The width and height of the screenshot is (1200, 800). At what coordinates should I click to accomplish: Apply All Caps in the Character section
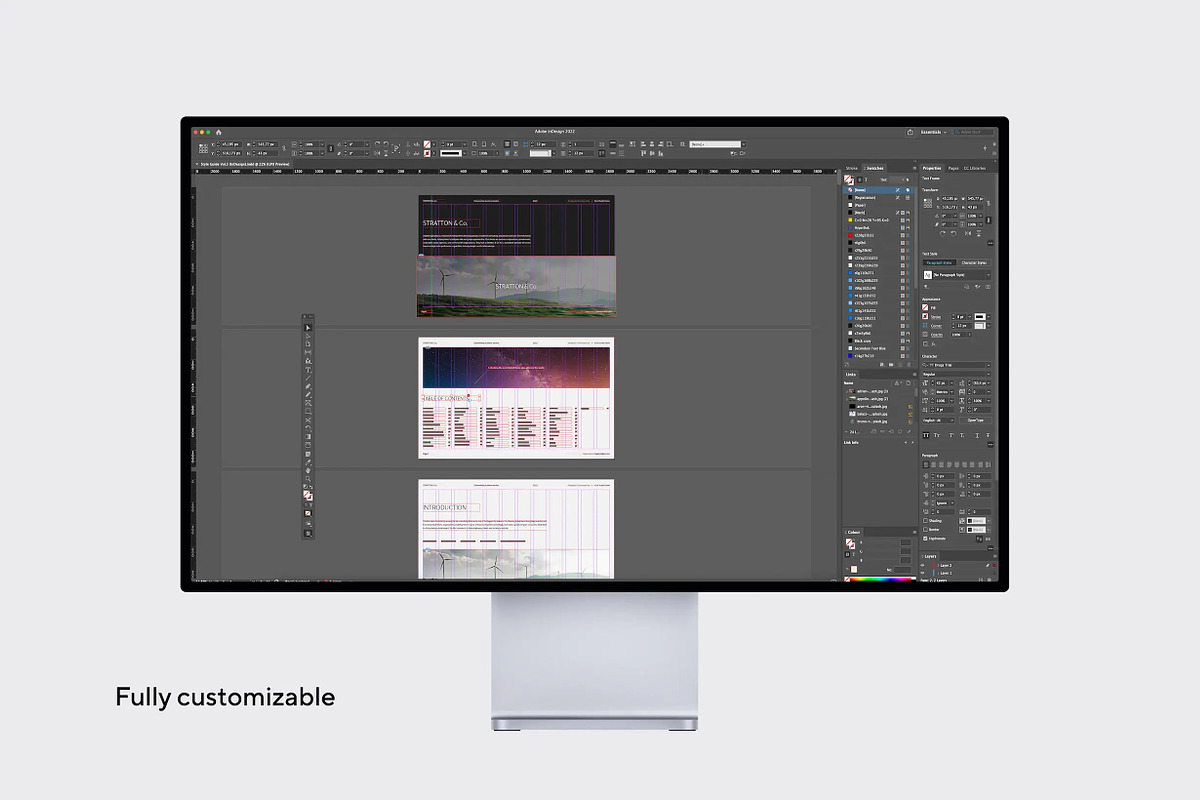click(x=926, y=435)
